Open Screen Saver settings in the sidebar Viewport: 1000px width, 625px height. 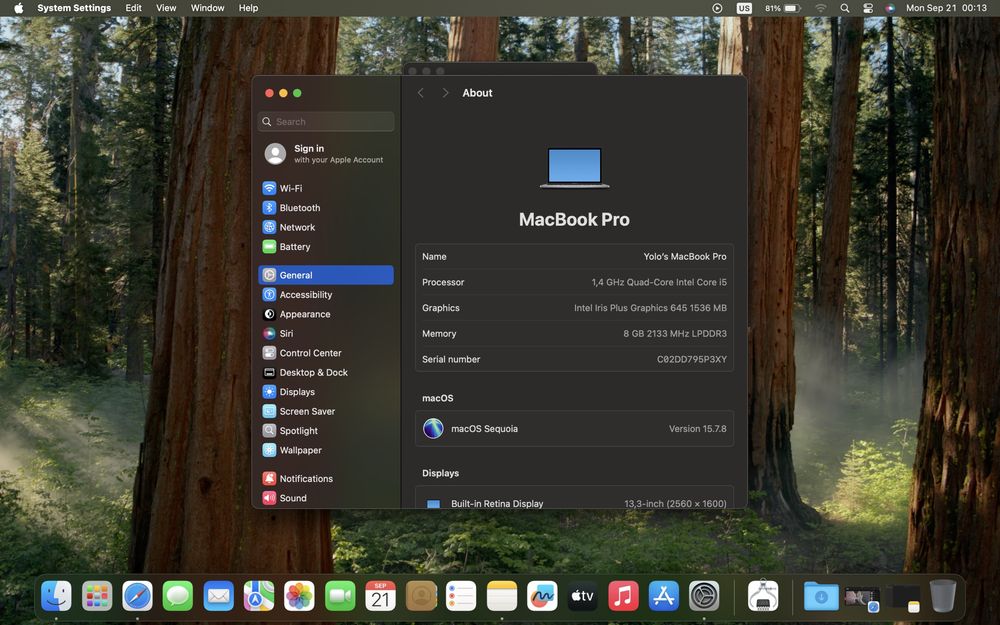tap(326, 411)
